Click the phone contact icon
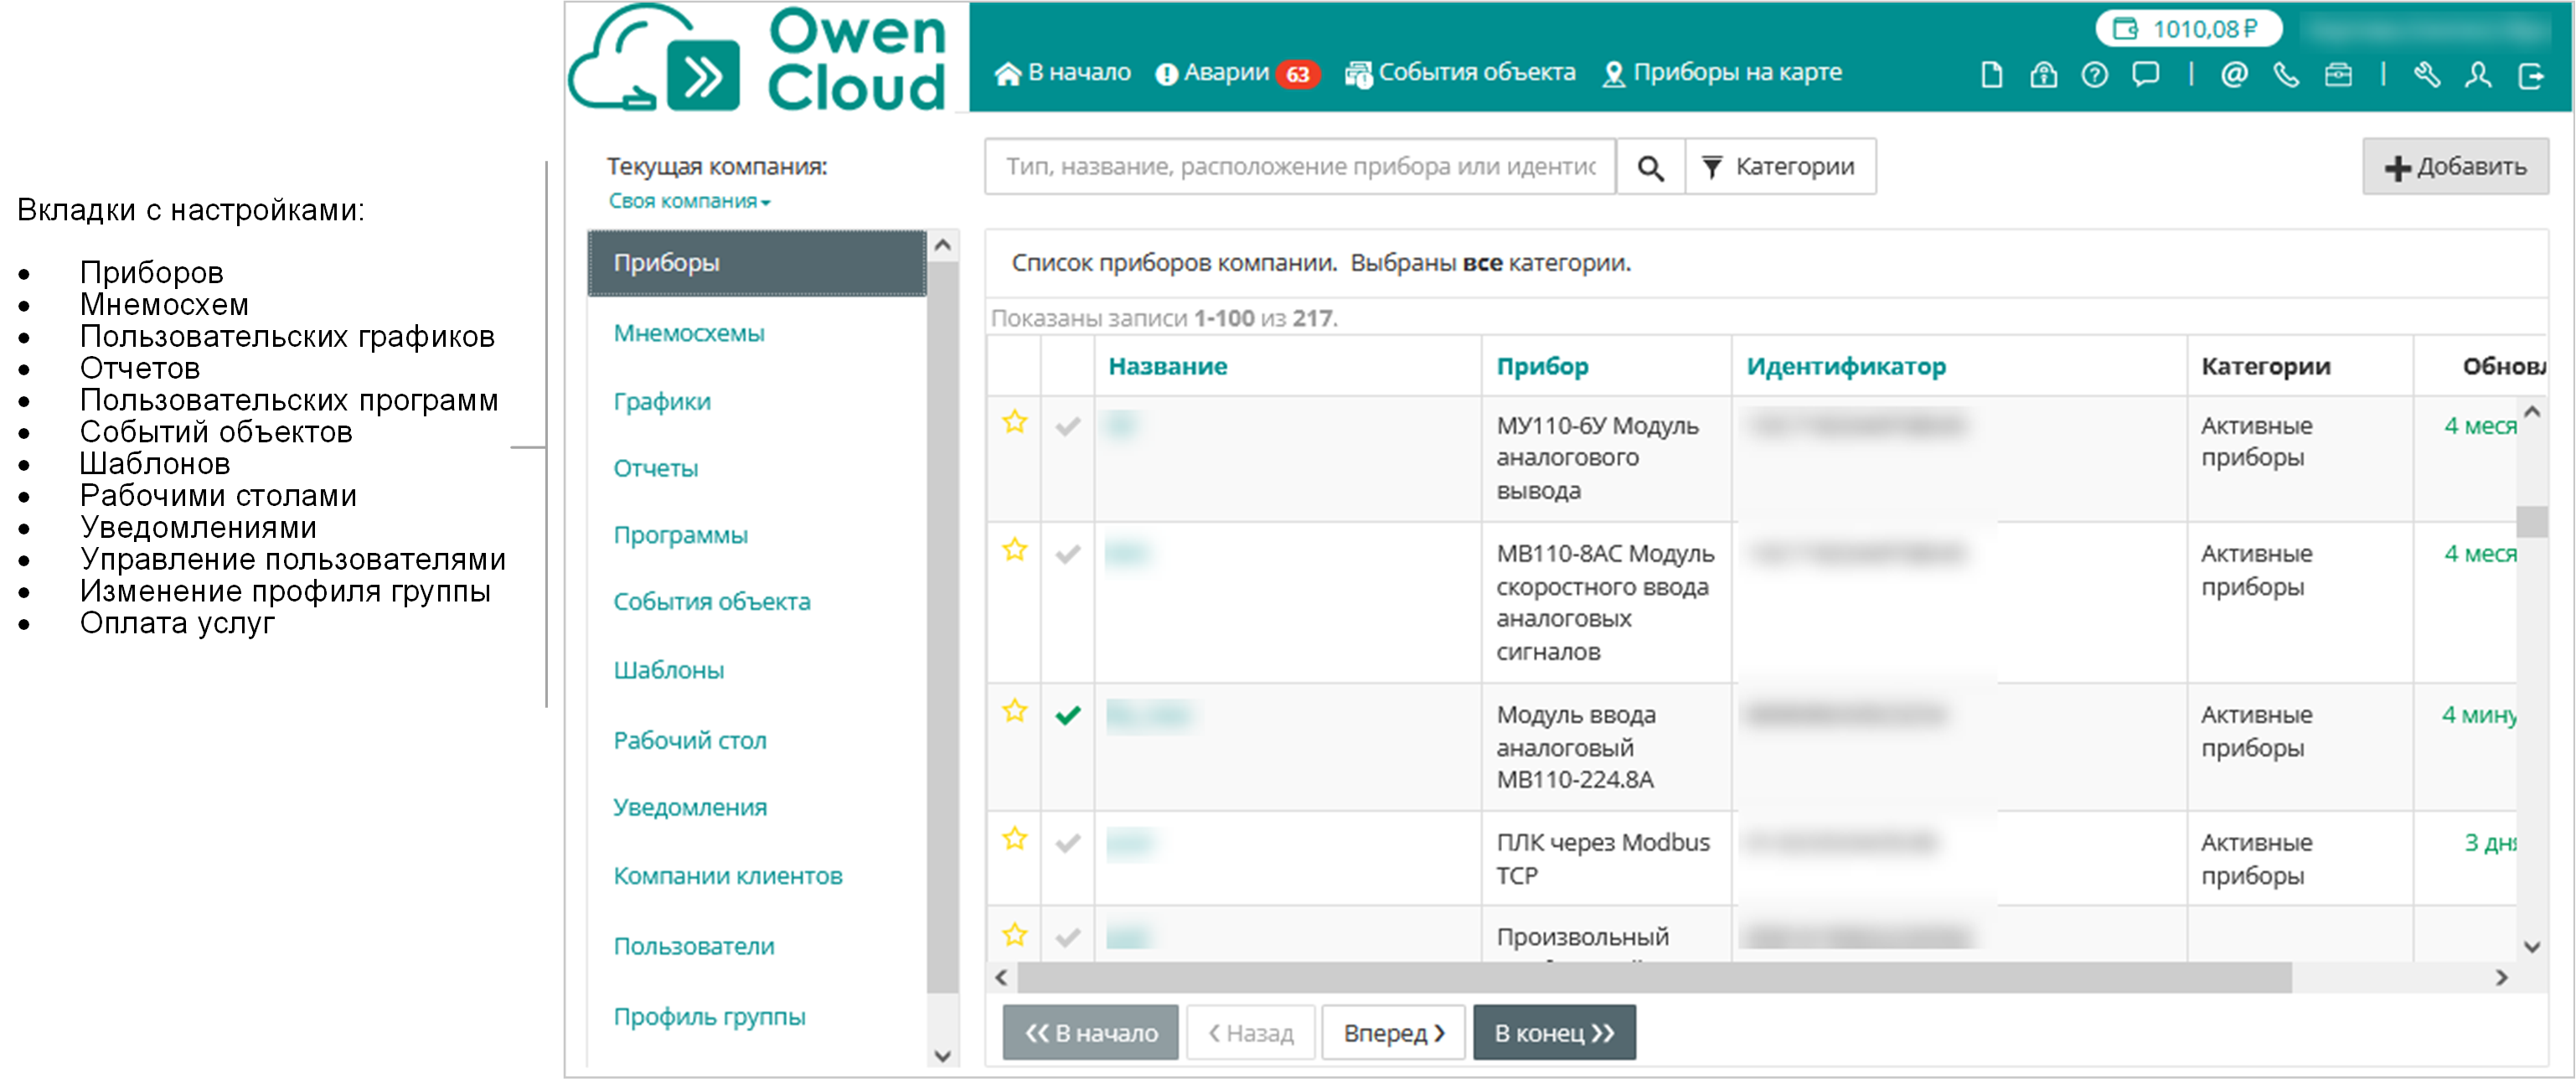Image resolution: width=2576 pixels, height=1079 pixels. click(2286, 75)
